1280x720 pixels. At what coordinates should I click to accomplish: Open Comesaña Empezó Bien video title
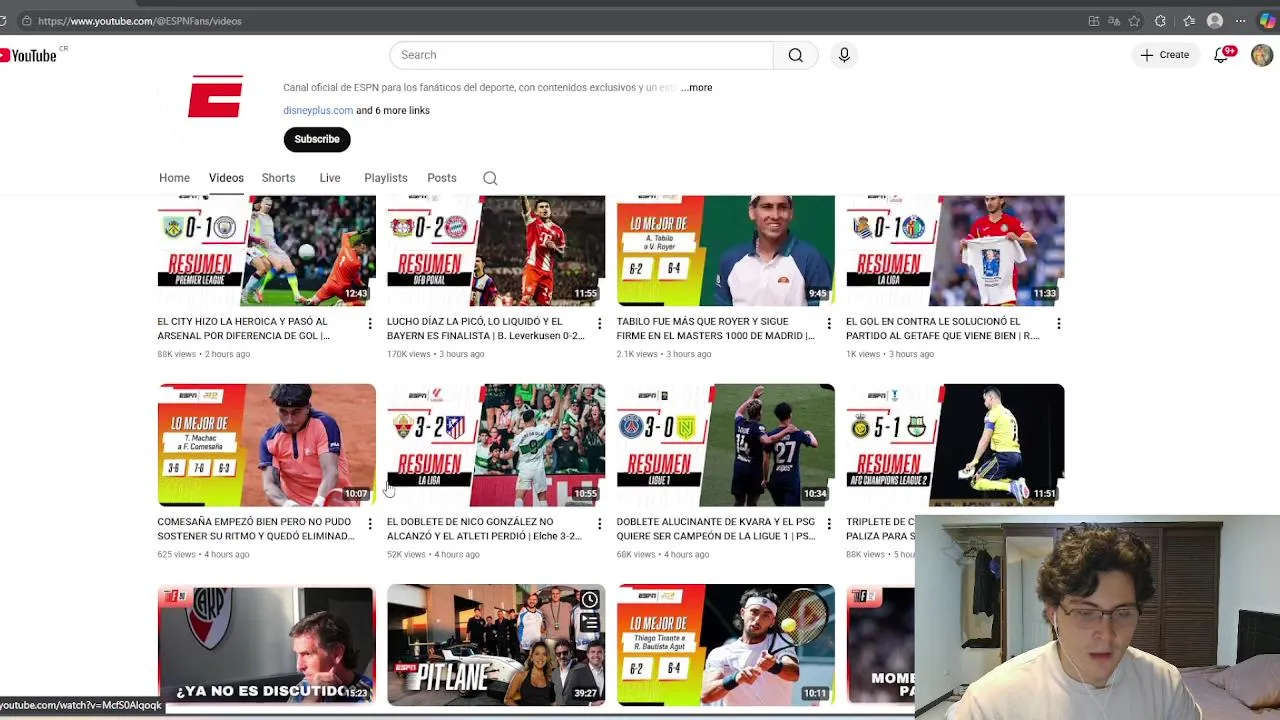pyautogui.click(x=256, y=529)
